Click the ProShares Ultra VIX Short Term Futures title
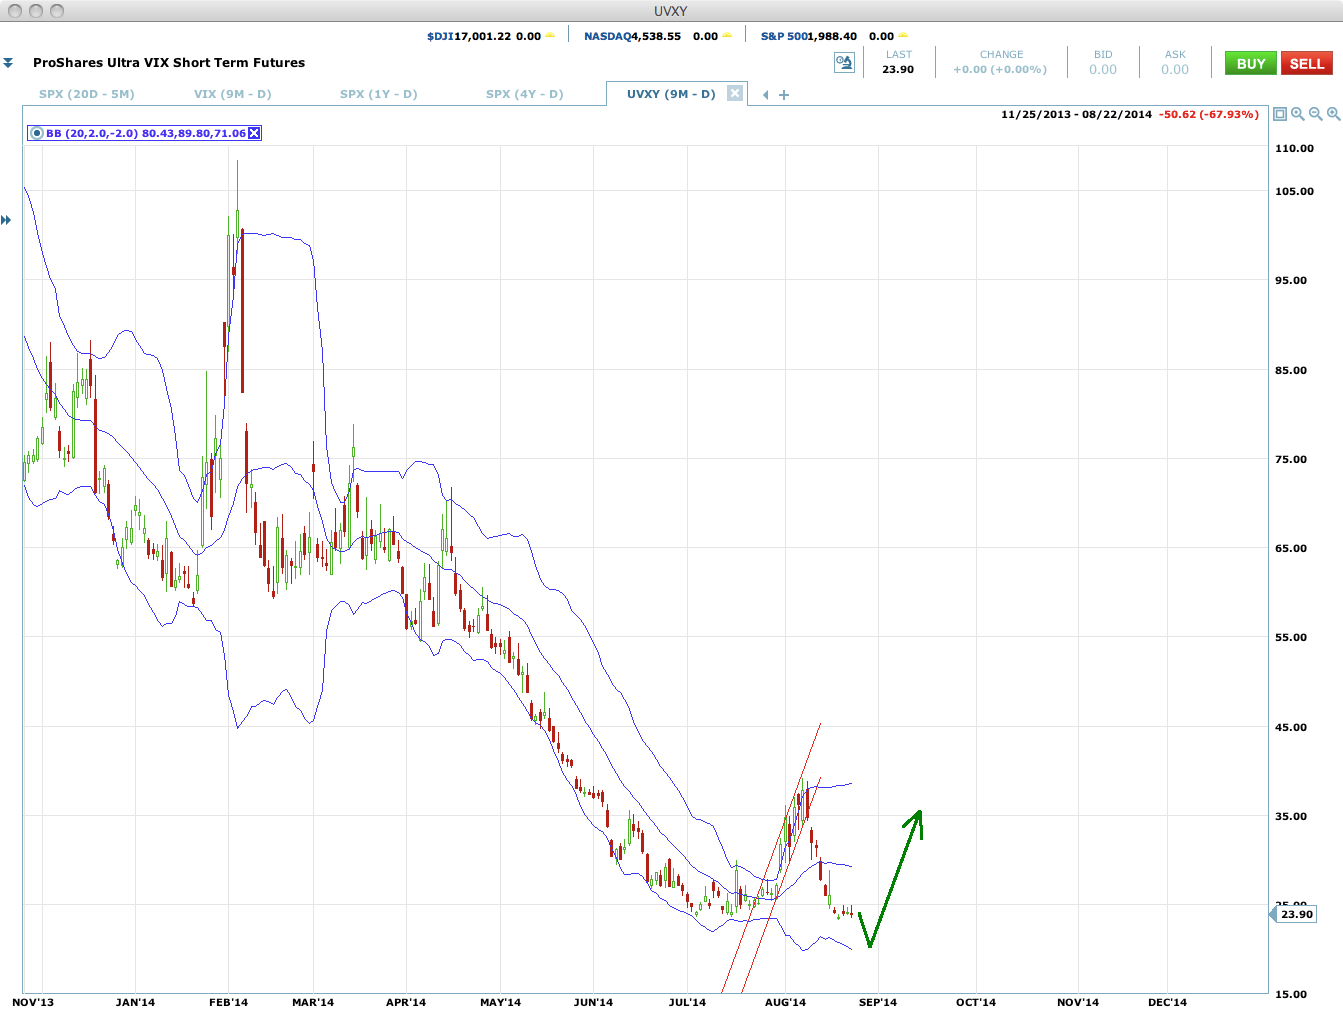The image size is (1343, 1028). click(x=169, y=62)
